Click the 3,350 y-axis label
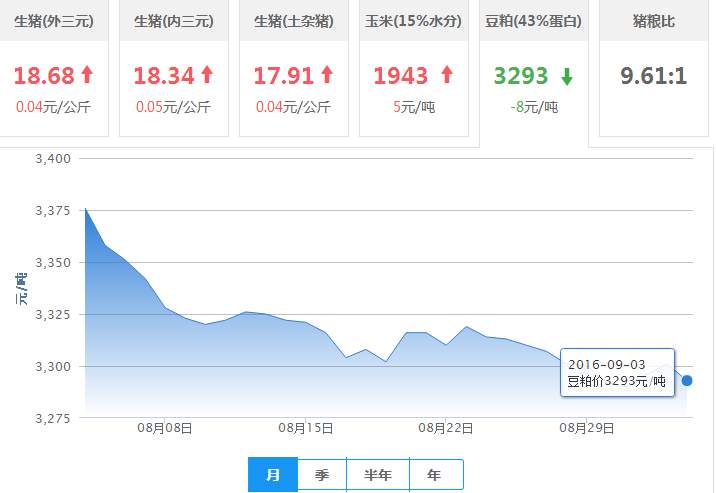716x493 pixels. [53, 263]
